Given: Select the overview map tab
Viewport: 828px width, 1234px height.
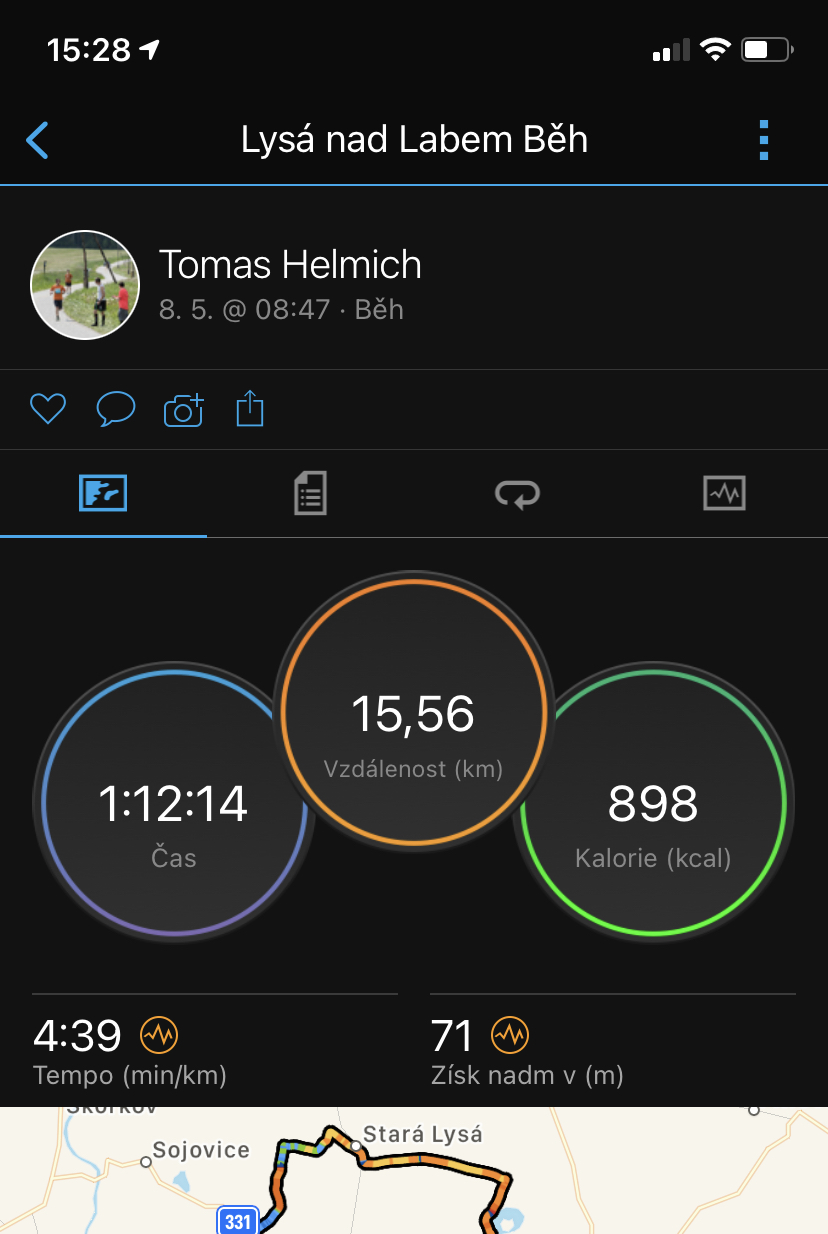Looking at the screenshot, I should [x=103, y=493].
